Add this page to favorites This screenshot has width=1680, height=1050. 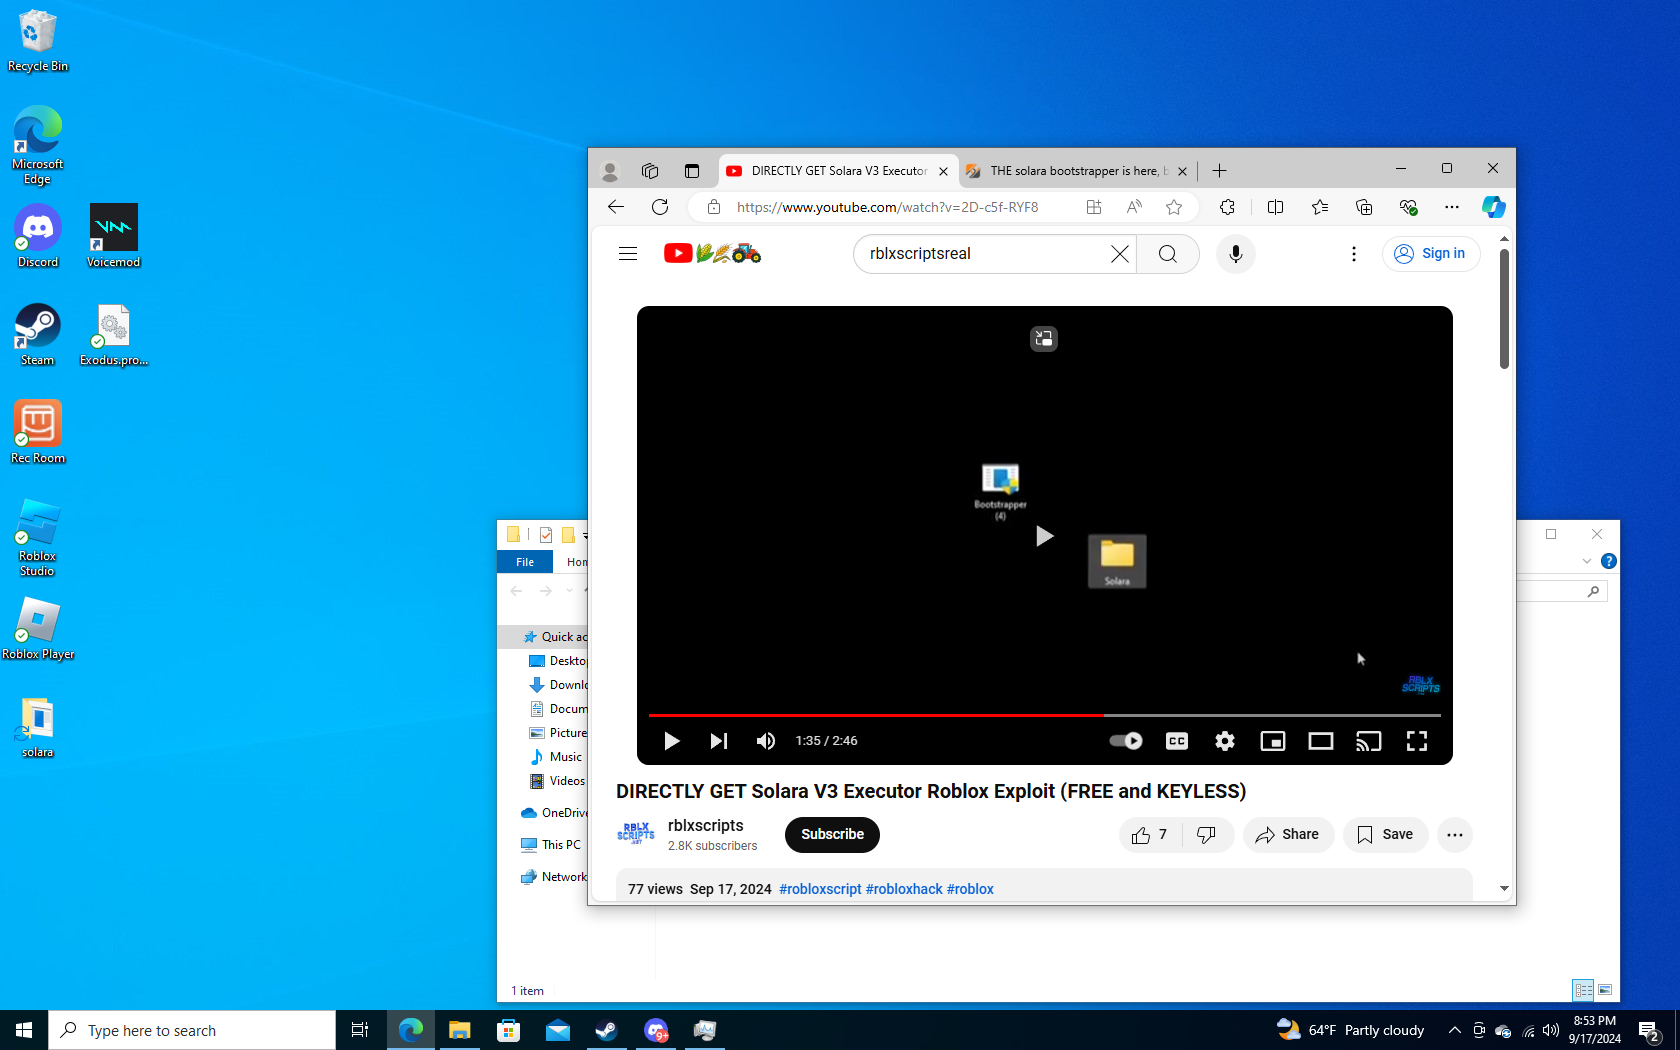click(x=1174, y=207)
